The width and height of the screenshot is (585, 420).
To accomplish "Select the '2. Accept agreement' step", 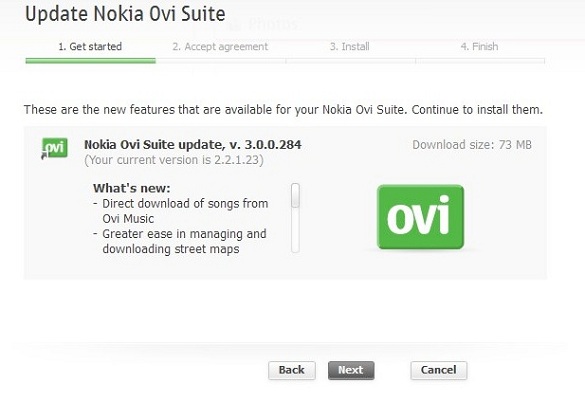I will coord(220,47).
